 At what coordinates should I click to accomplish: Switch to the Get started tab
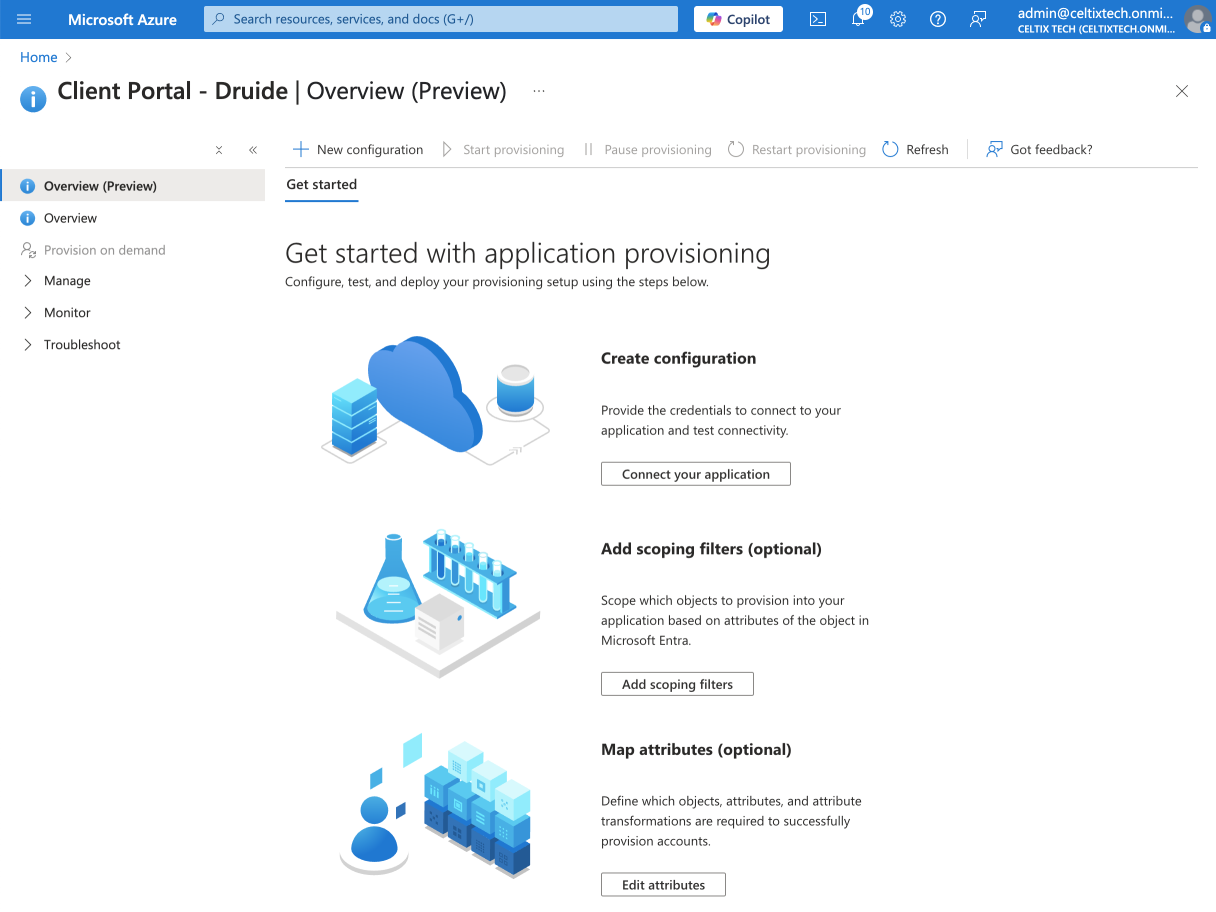[x=321, y=185]
